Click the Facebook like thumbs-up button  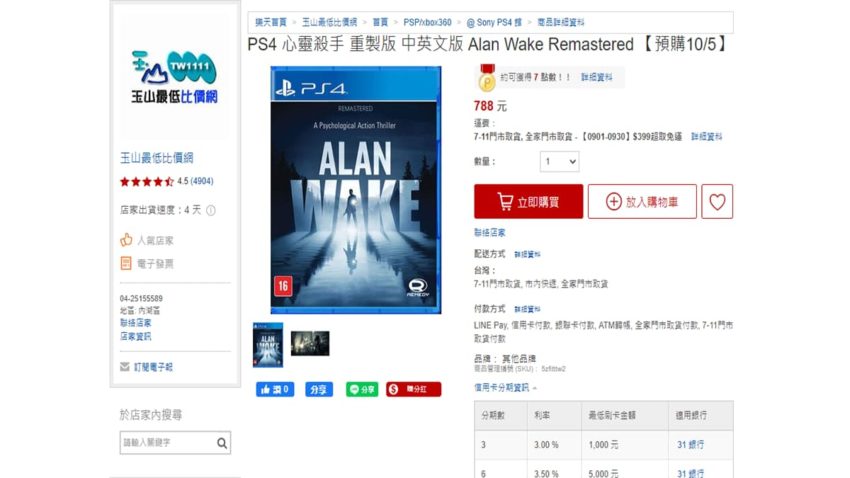(275, 389)
